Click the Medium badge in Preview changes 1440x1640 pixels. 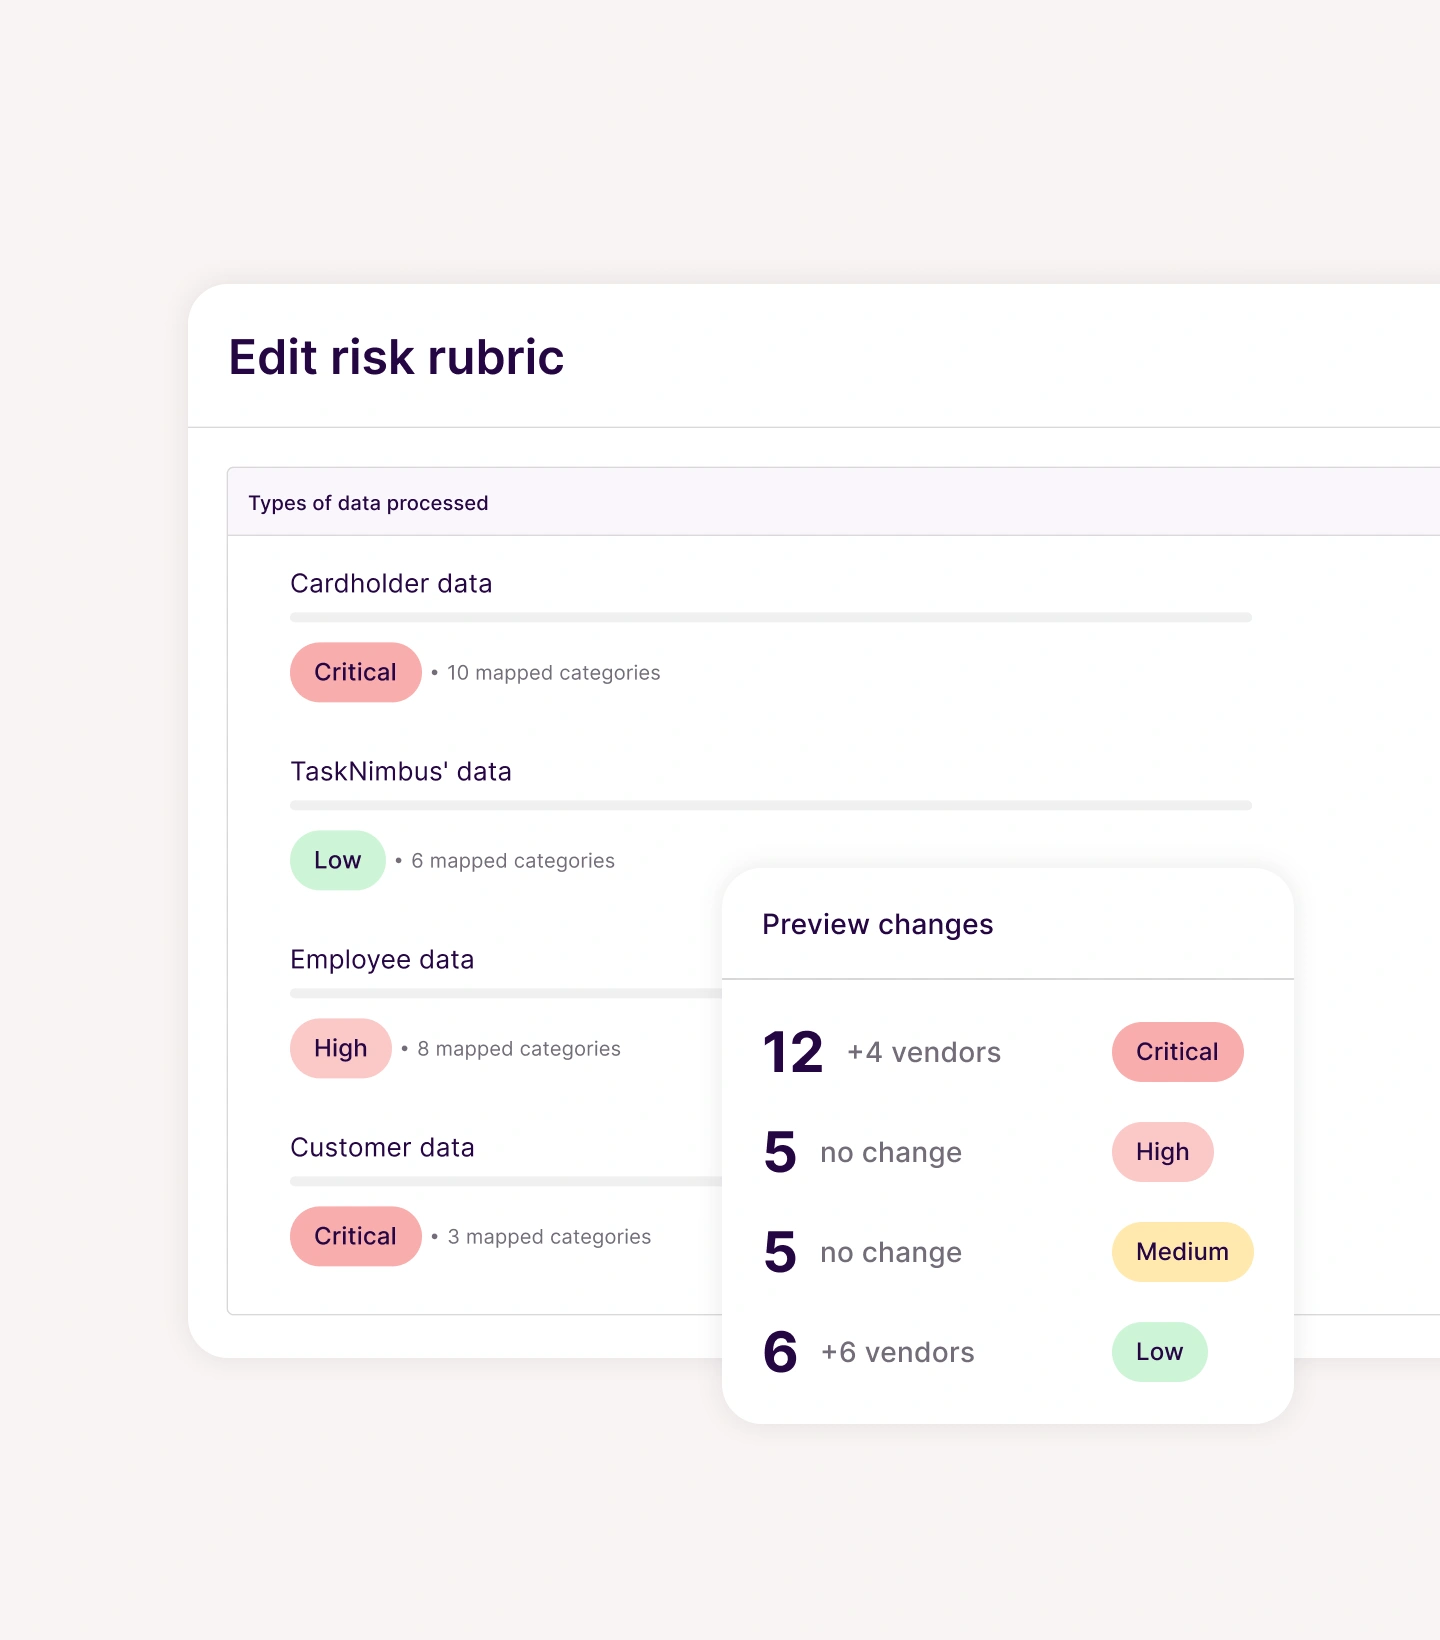pyautogui.click(x=1182, y=1252)
